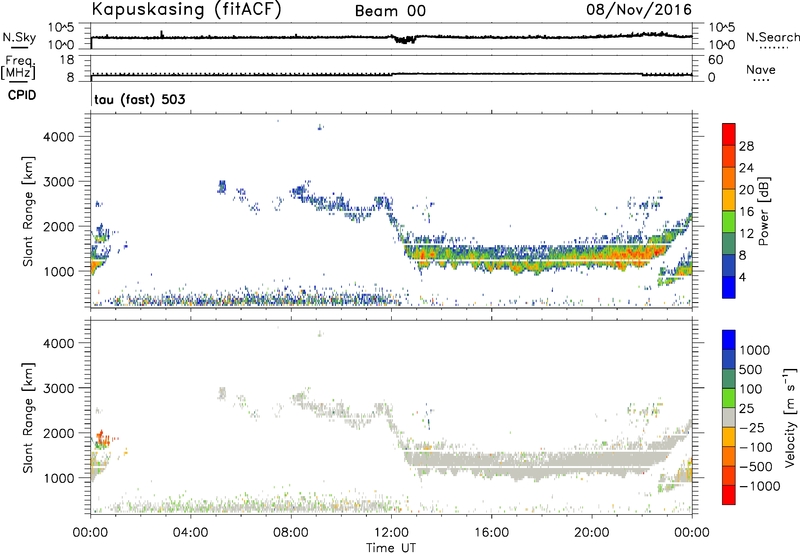The image size is (800, 554).
Task: Click the 'N.Sky' legend label
Action: pos(19,37)
